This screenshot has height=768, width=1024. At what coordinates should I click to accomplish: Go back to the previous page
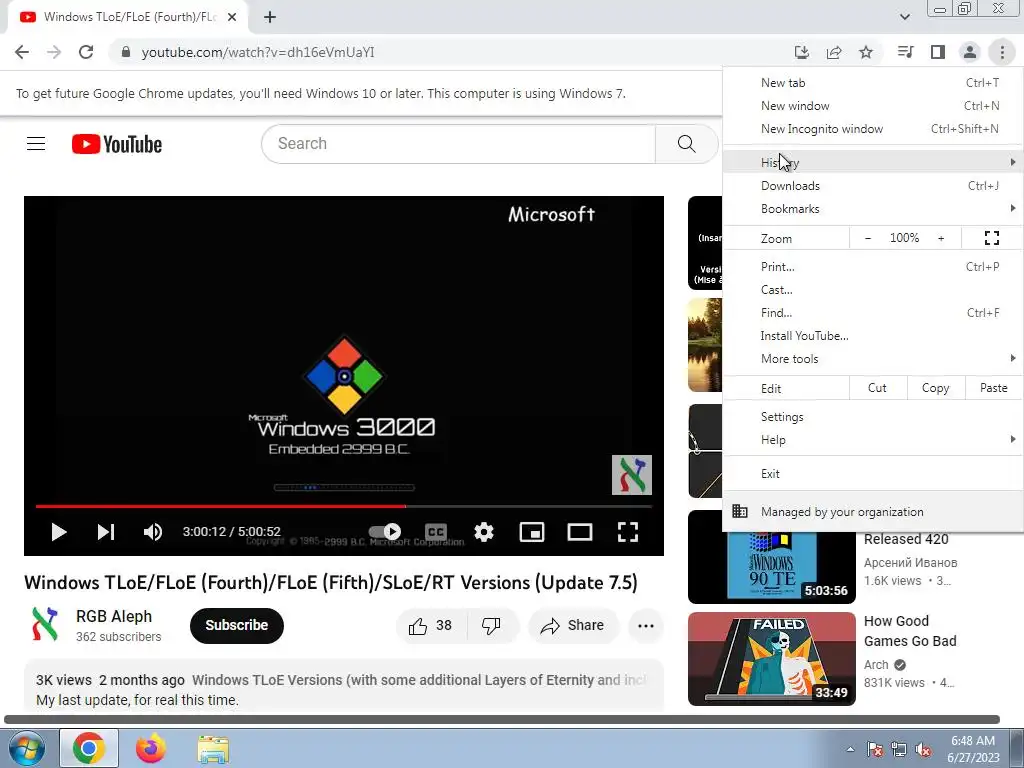click(22, 52)
